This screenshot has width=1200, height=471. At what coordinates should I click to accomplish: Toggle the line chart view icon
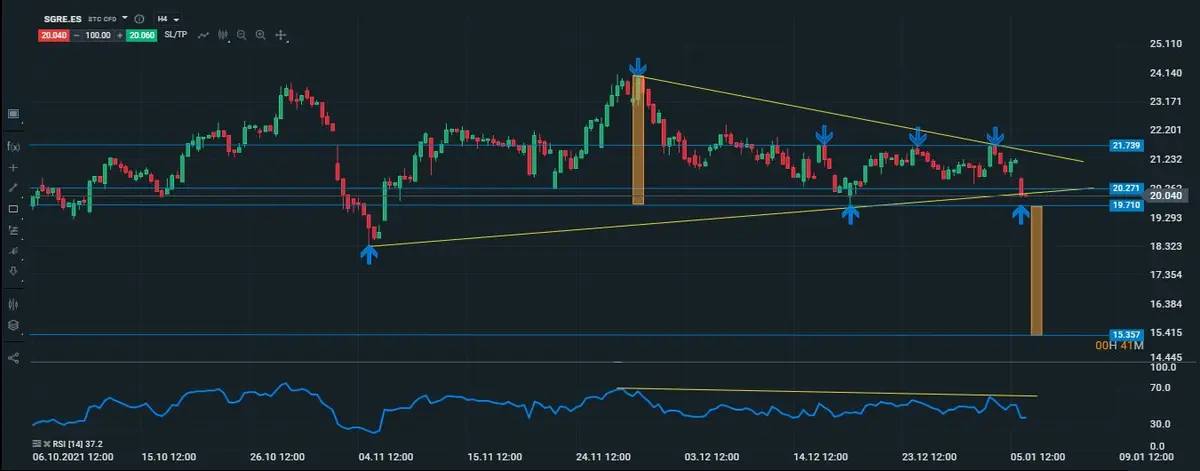point(203,34)
